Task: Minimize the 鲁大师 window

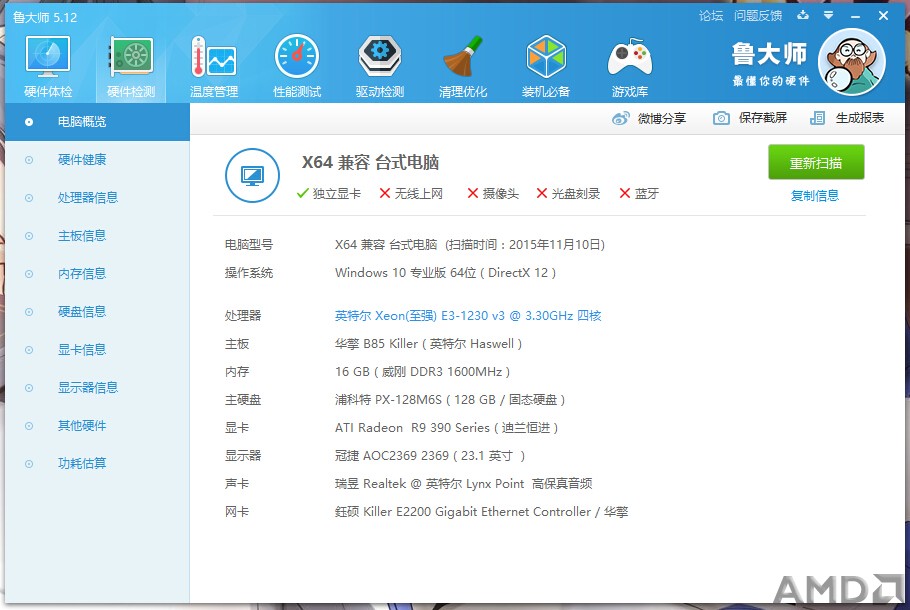Action: click(x=855, y=16)
